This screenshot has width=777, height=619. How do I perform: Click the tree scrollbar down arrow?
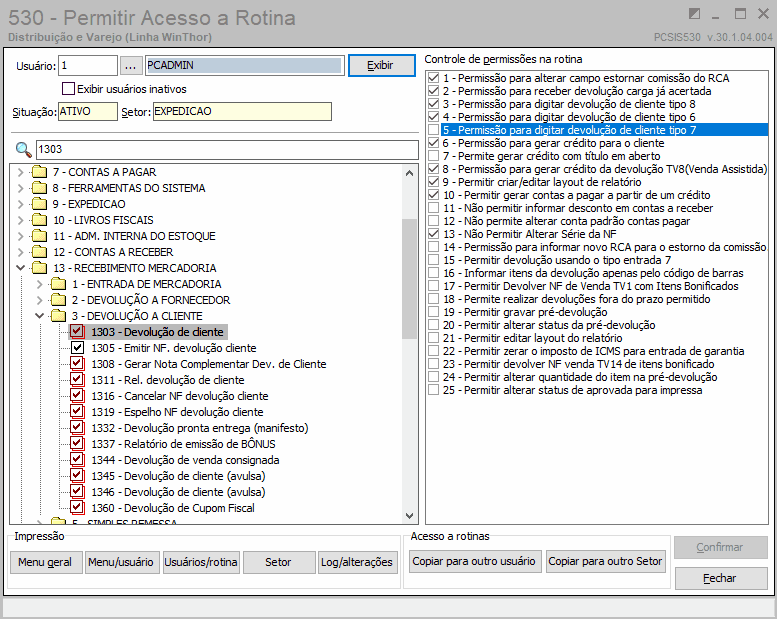click(409, 515)
